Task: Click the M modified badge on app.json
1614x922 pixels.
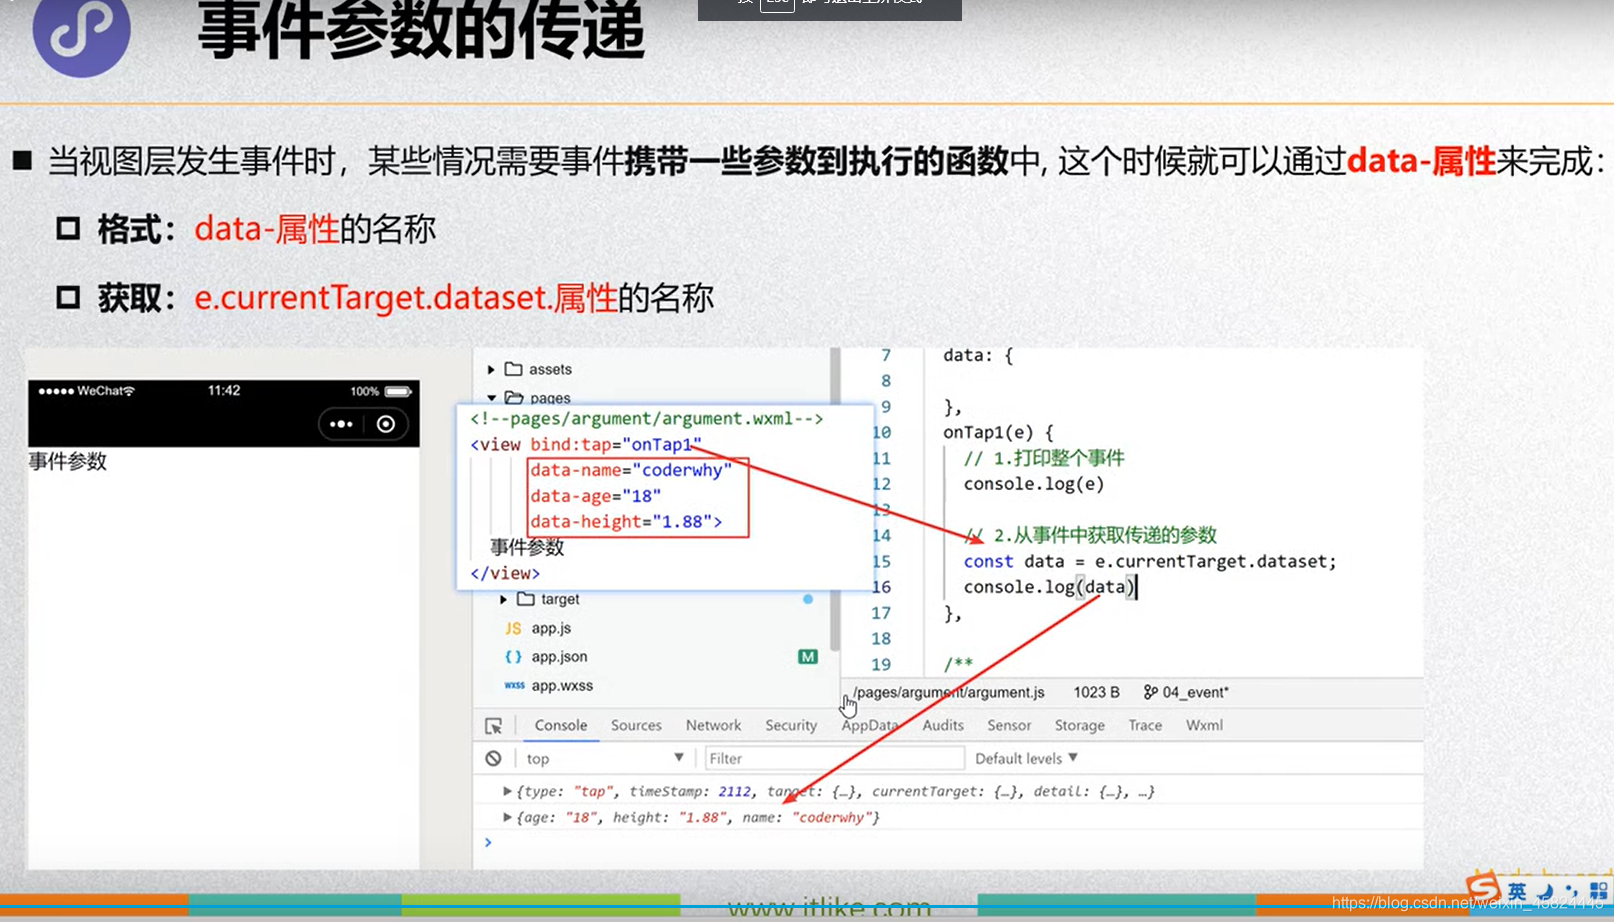Action: [807, 657]
